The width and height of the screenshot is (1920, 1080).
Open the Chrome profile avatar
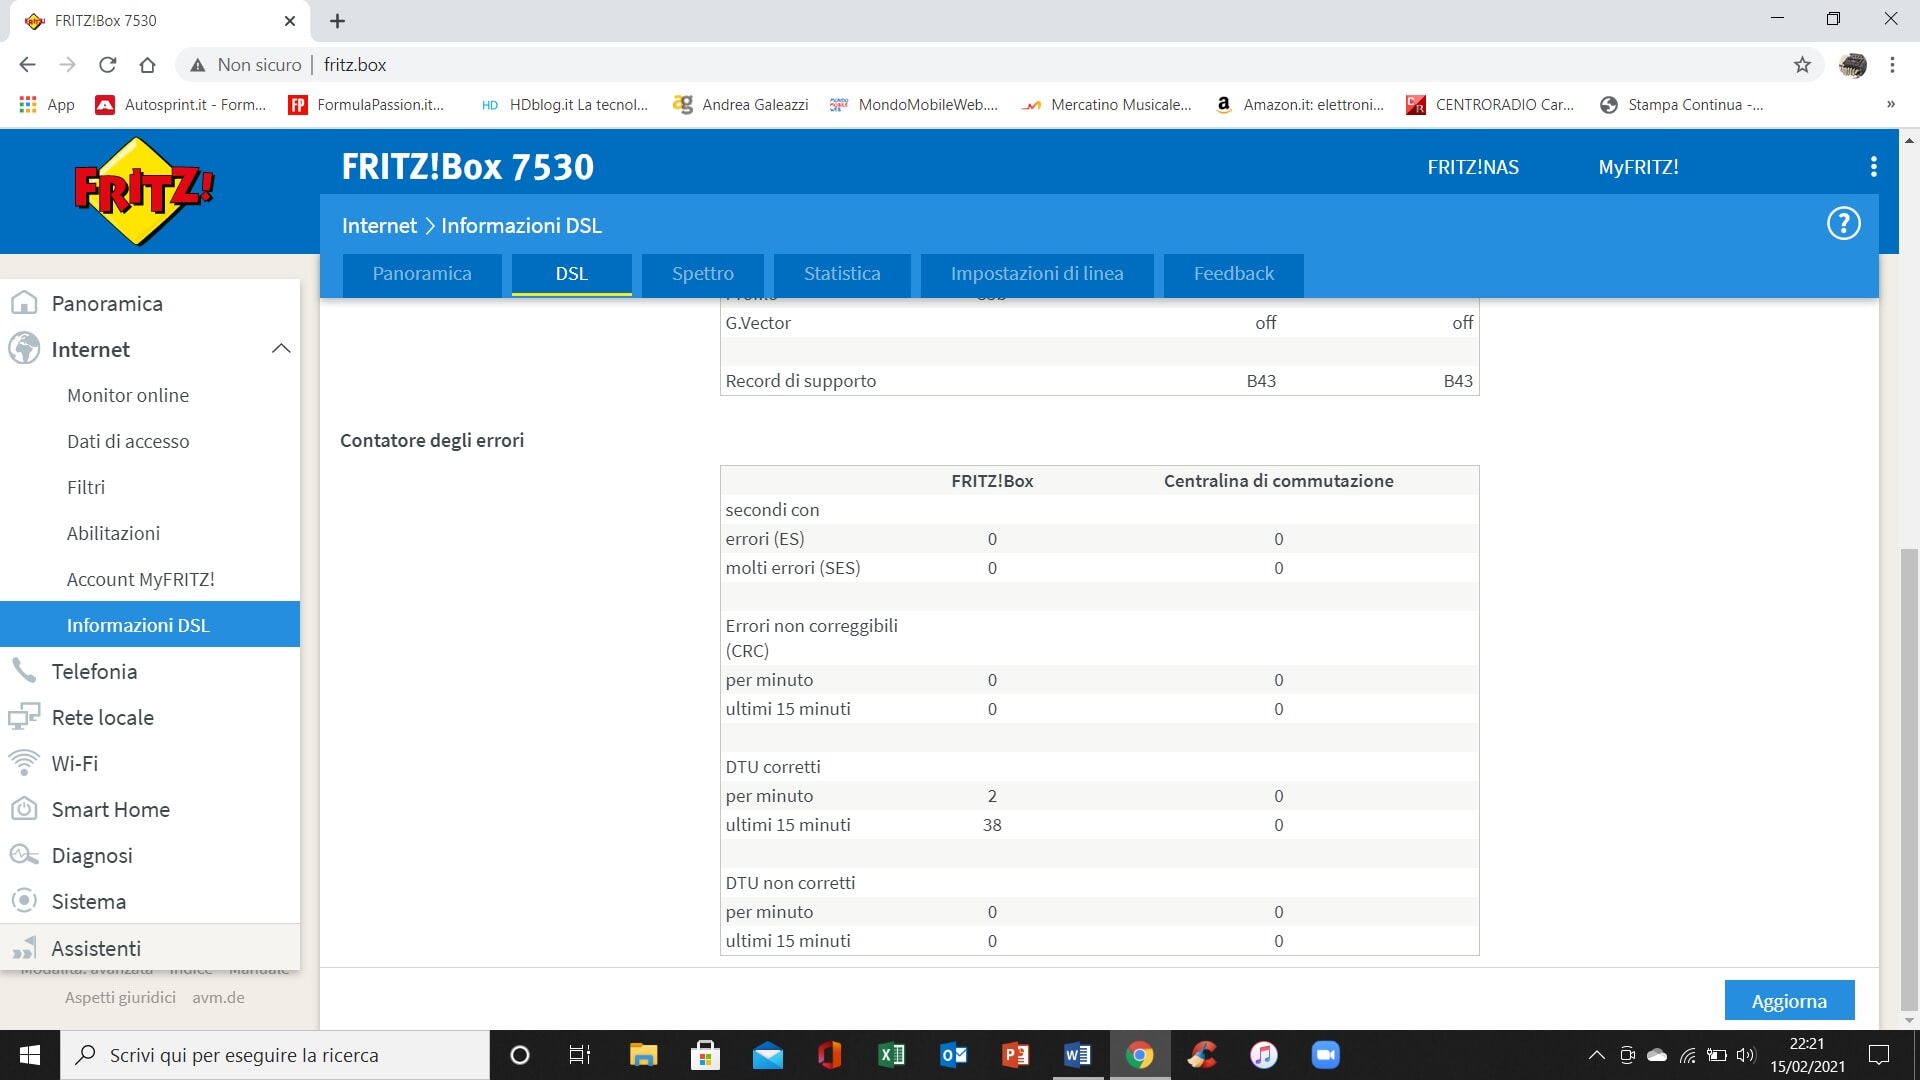point(1852,65)
